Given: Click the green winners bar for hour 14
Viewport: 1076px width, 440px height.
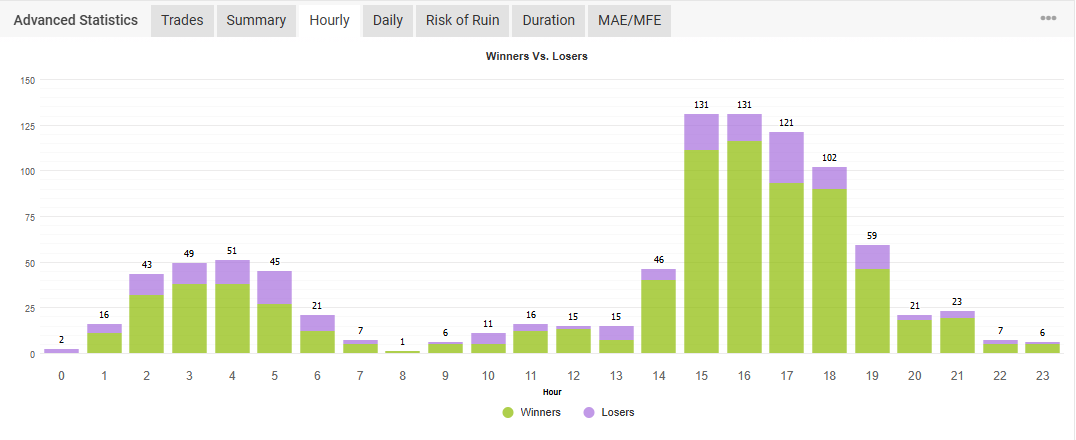Looking at the screenshot, I should coord(659,316).
